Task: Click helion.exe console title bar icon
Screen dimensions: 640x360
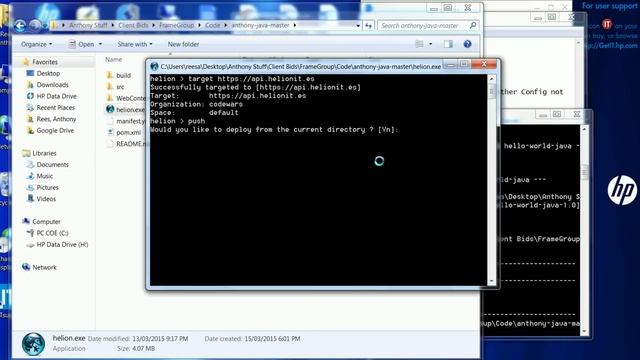Action: click(x=154, y=66)
